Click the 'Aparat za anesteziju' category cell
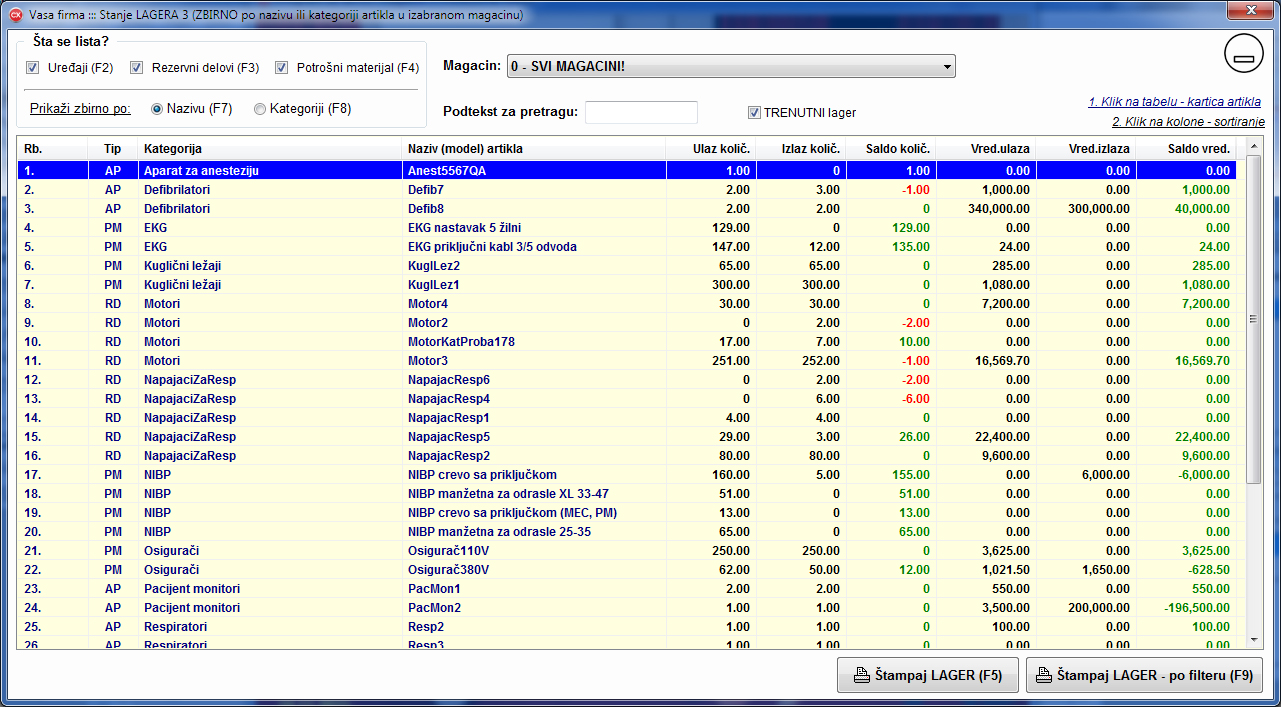The image size is (1281, 707). (270, 171)
